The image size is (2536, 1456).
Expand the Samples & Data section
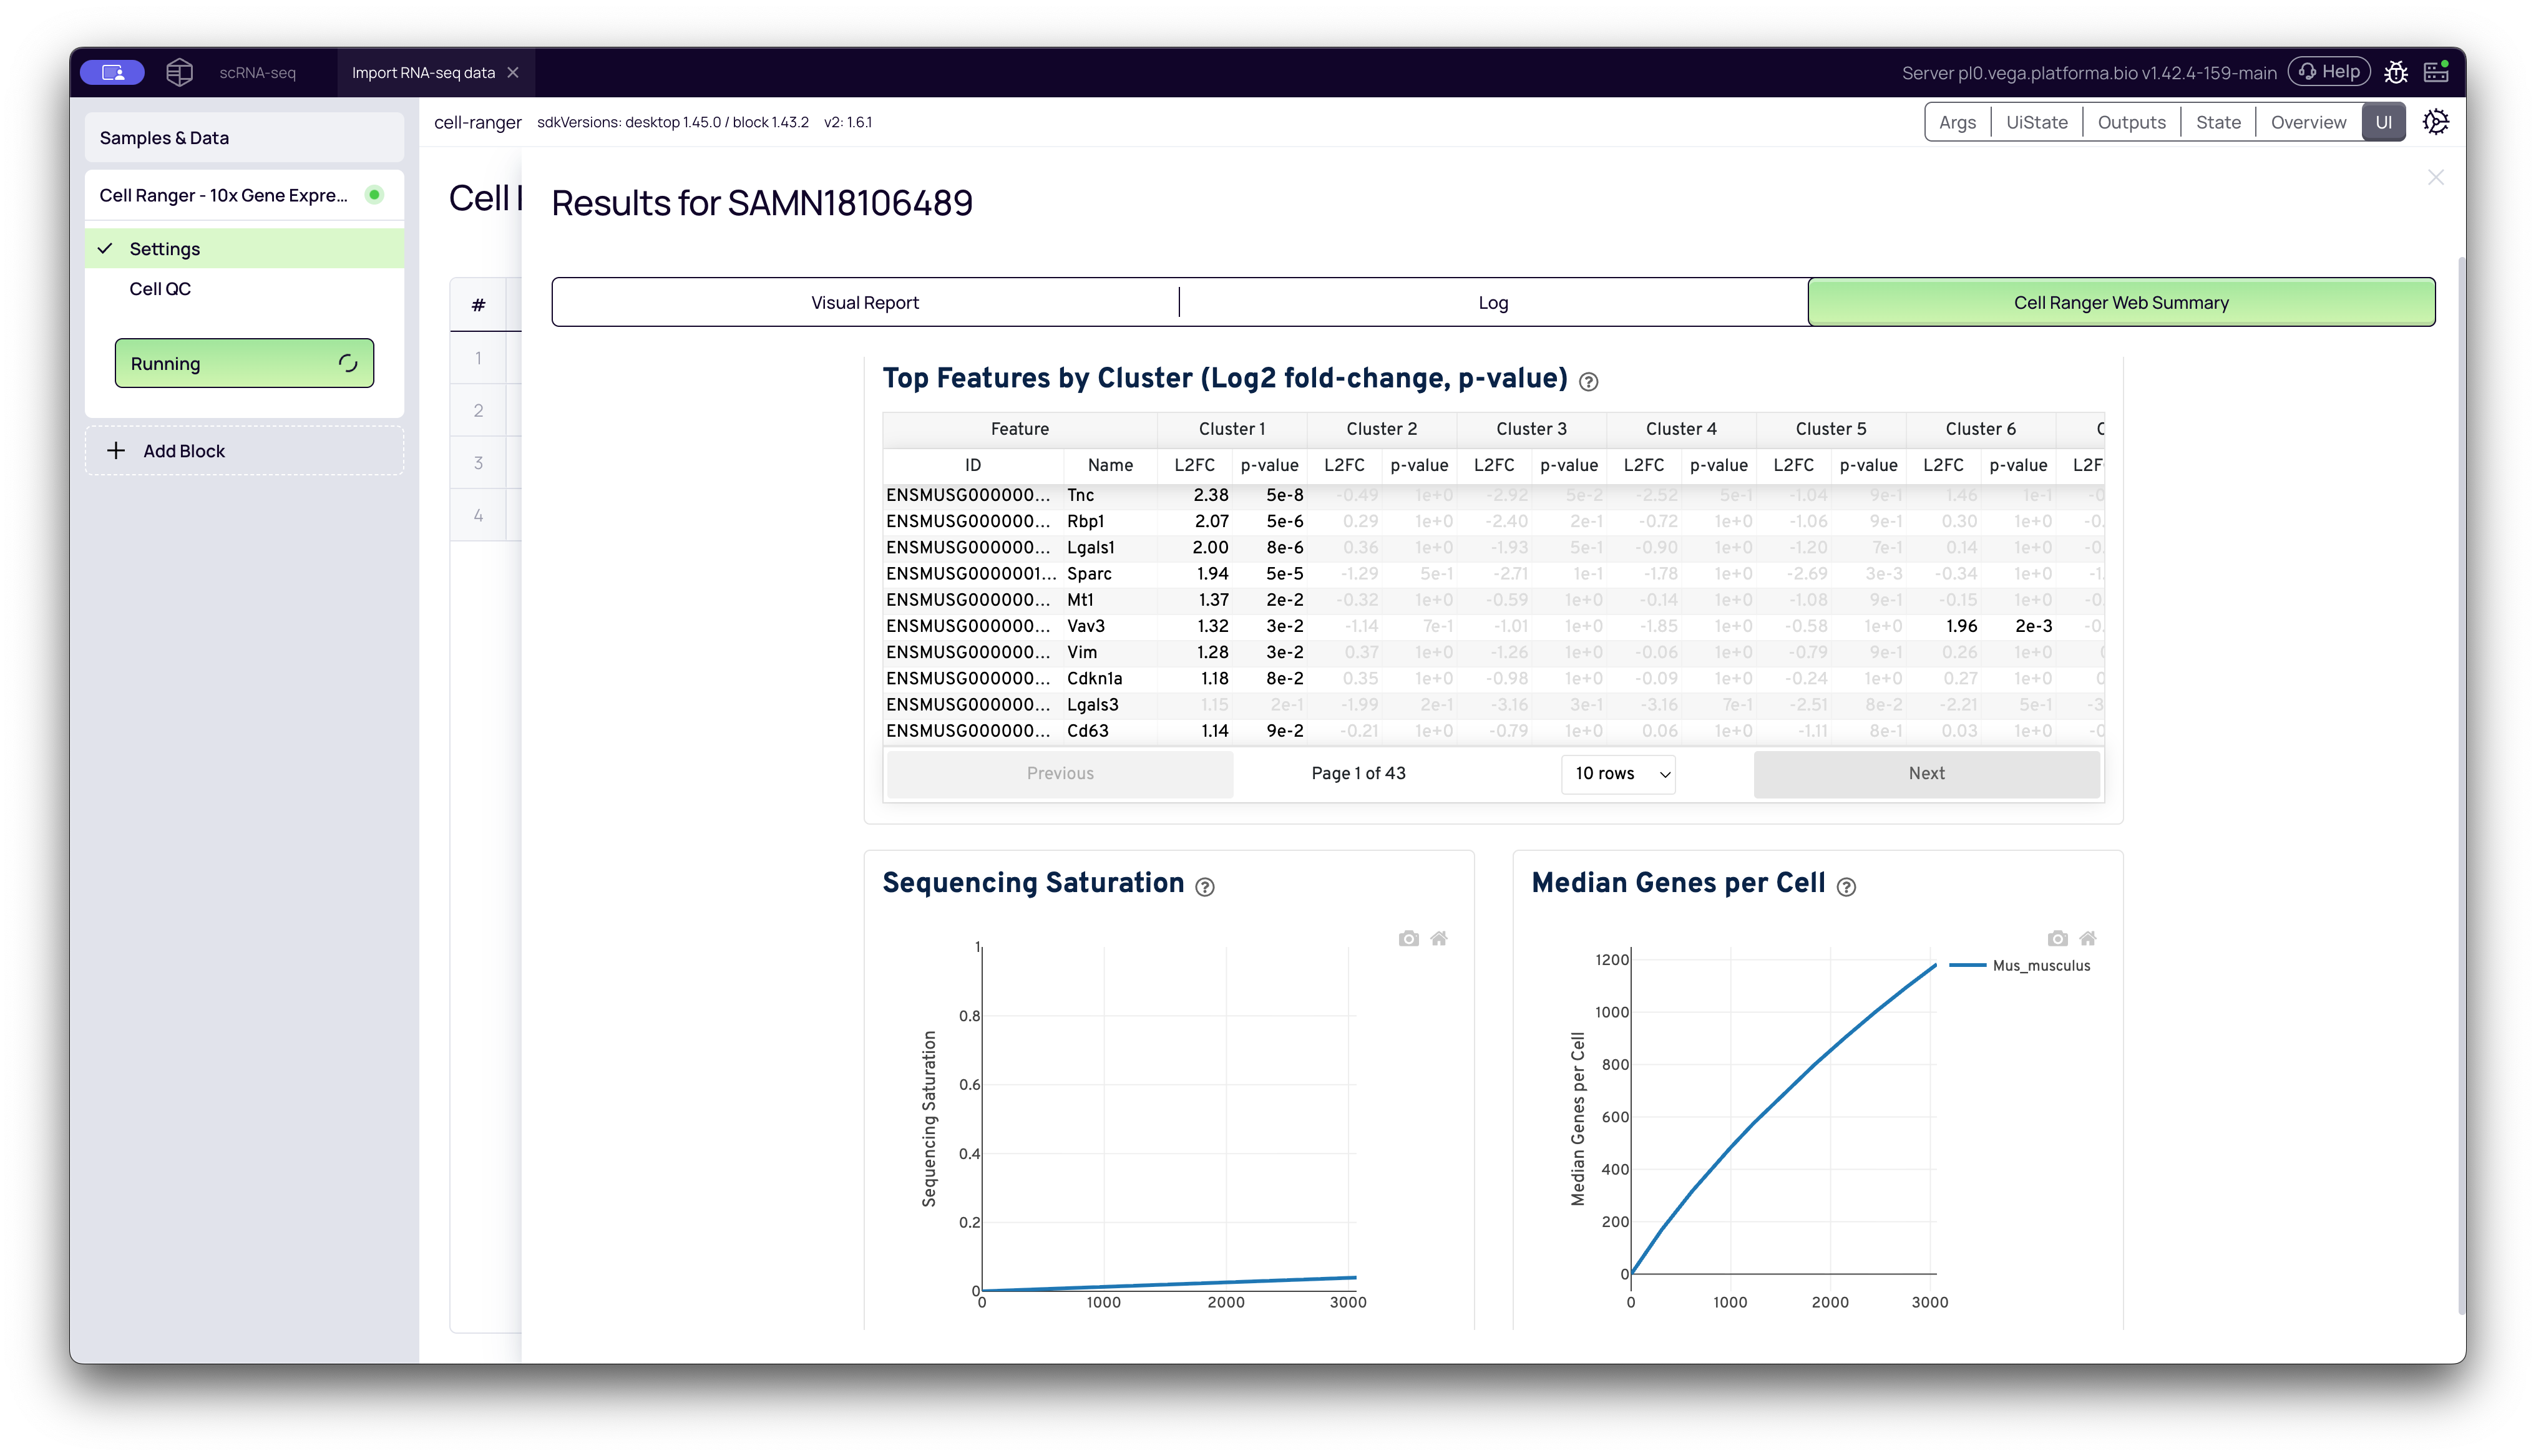pos(163,137)
